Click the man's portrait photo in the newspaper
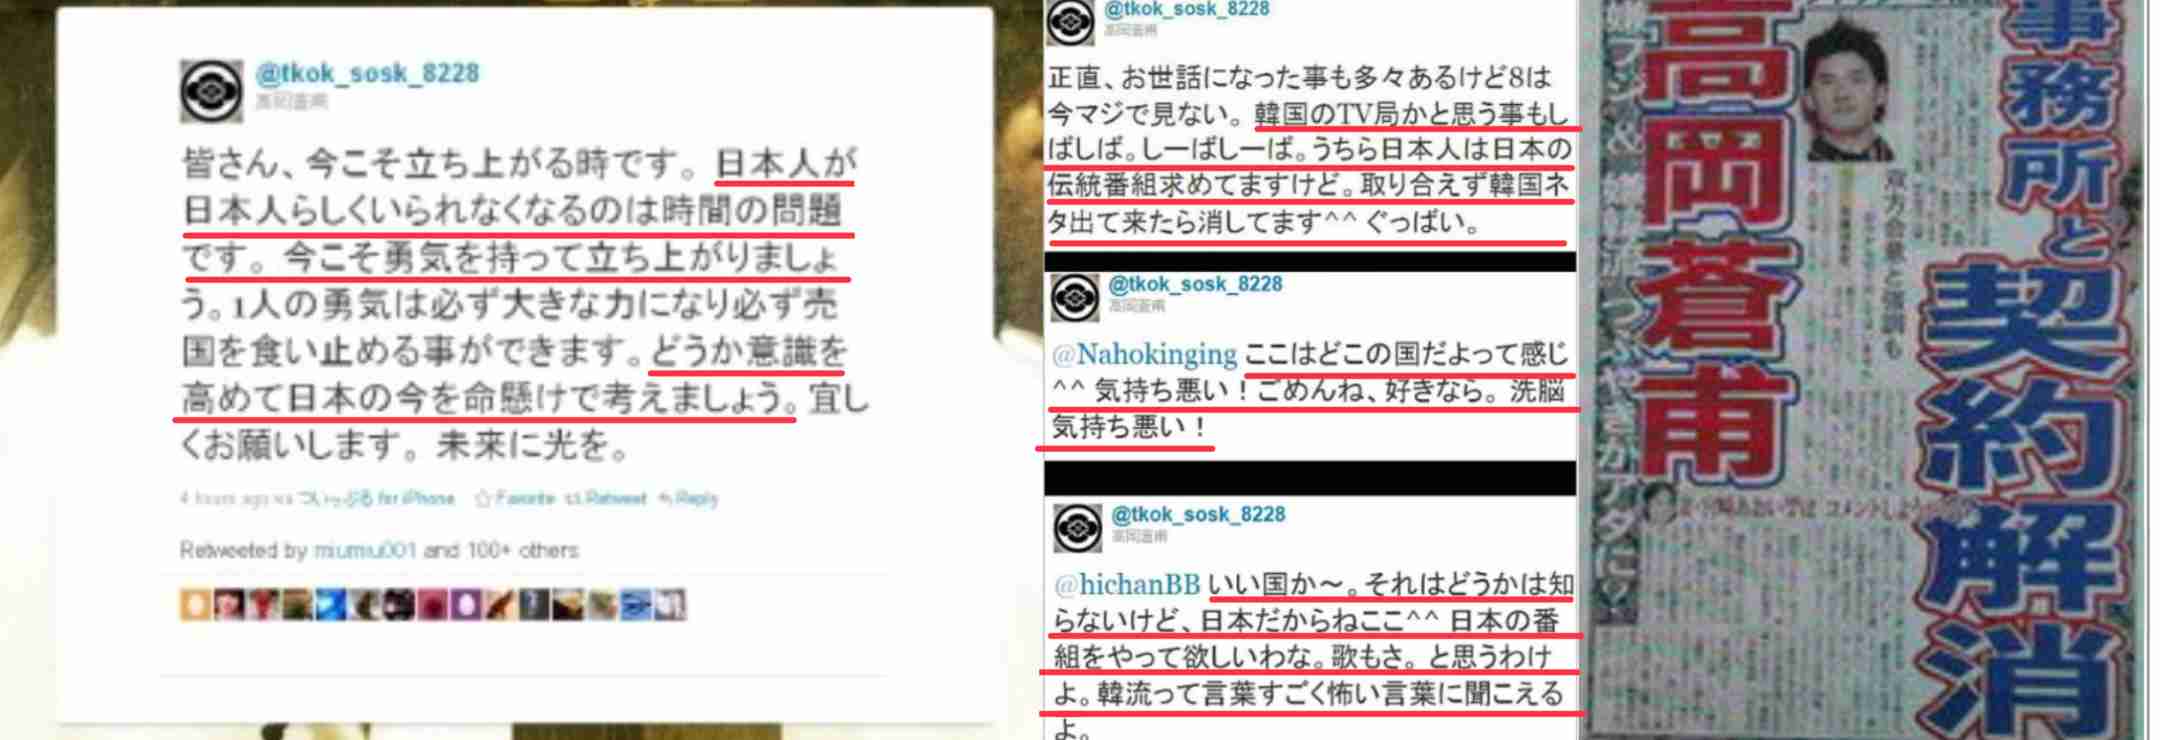This screenshot has width=2160, height=740. coord(1850,92)
